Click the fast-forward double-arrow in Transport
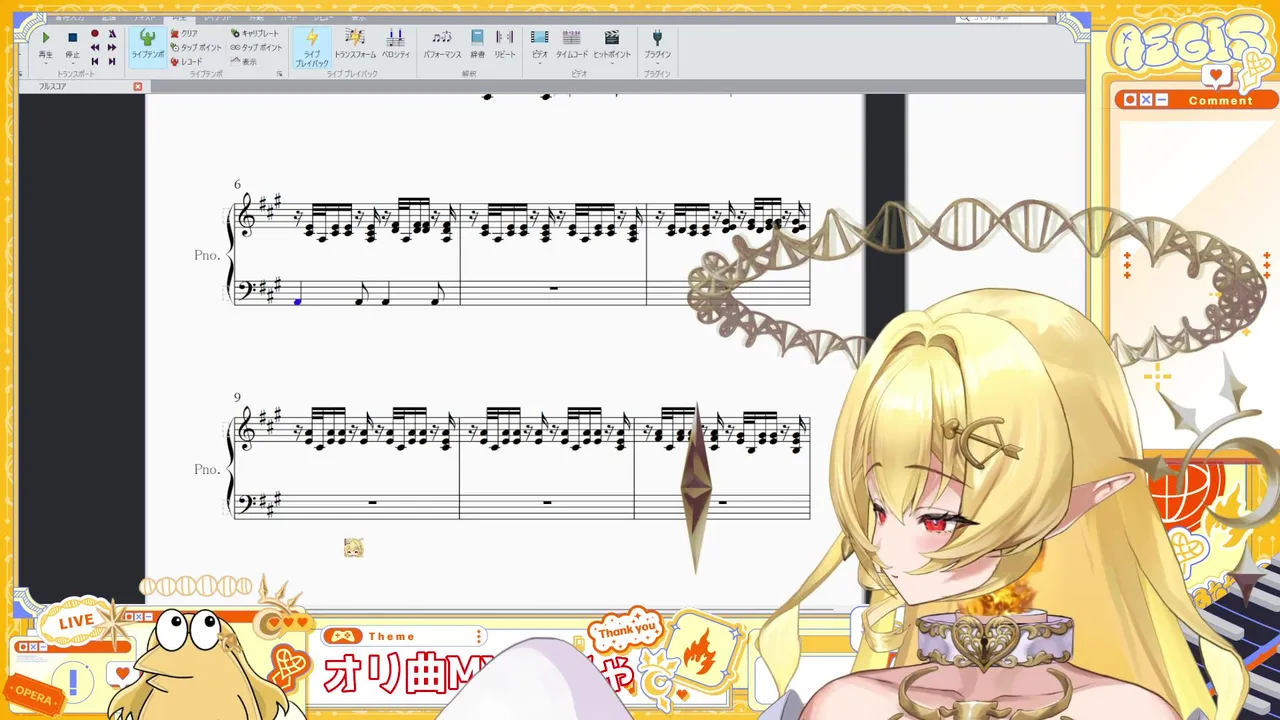This screenshot has height=720, width=1280. pos(111,47)
